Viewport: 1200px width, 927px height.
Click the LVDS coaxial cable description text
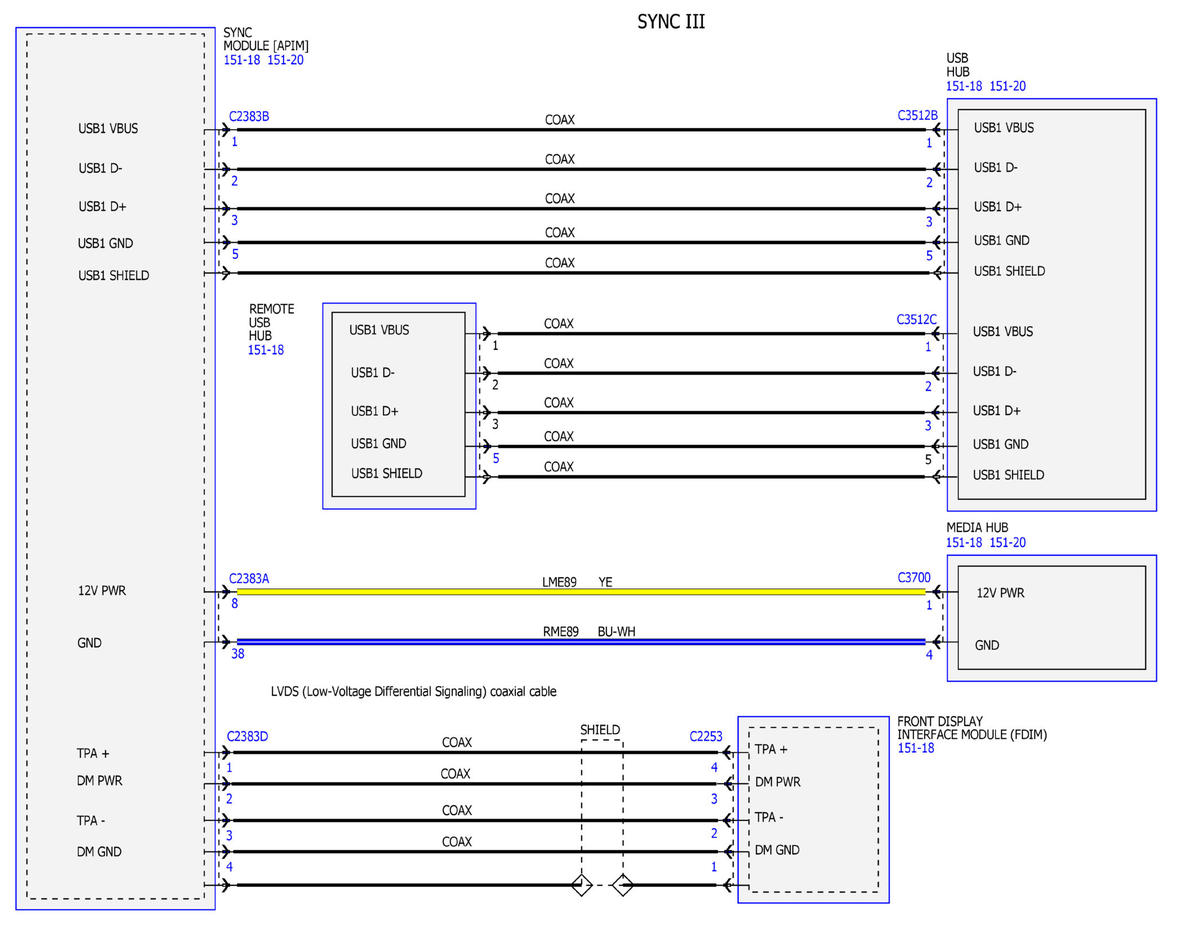pyautogui.click(x=413, y=691)
